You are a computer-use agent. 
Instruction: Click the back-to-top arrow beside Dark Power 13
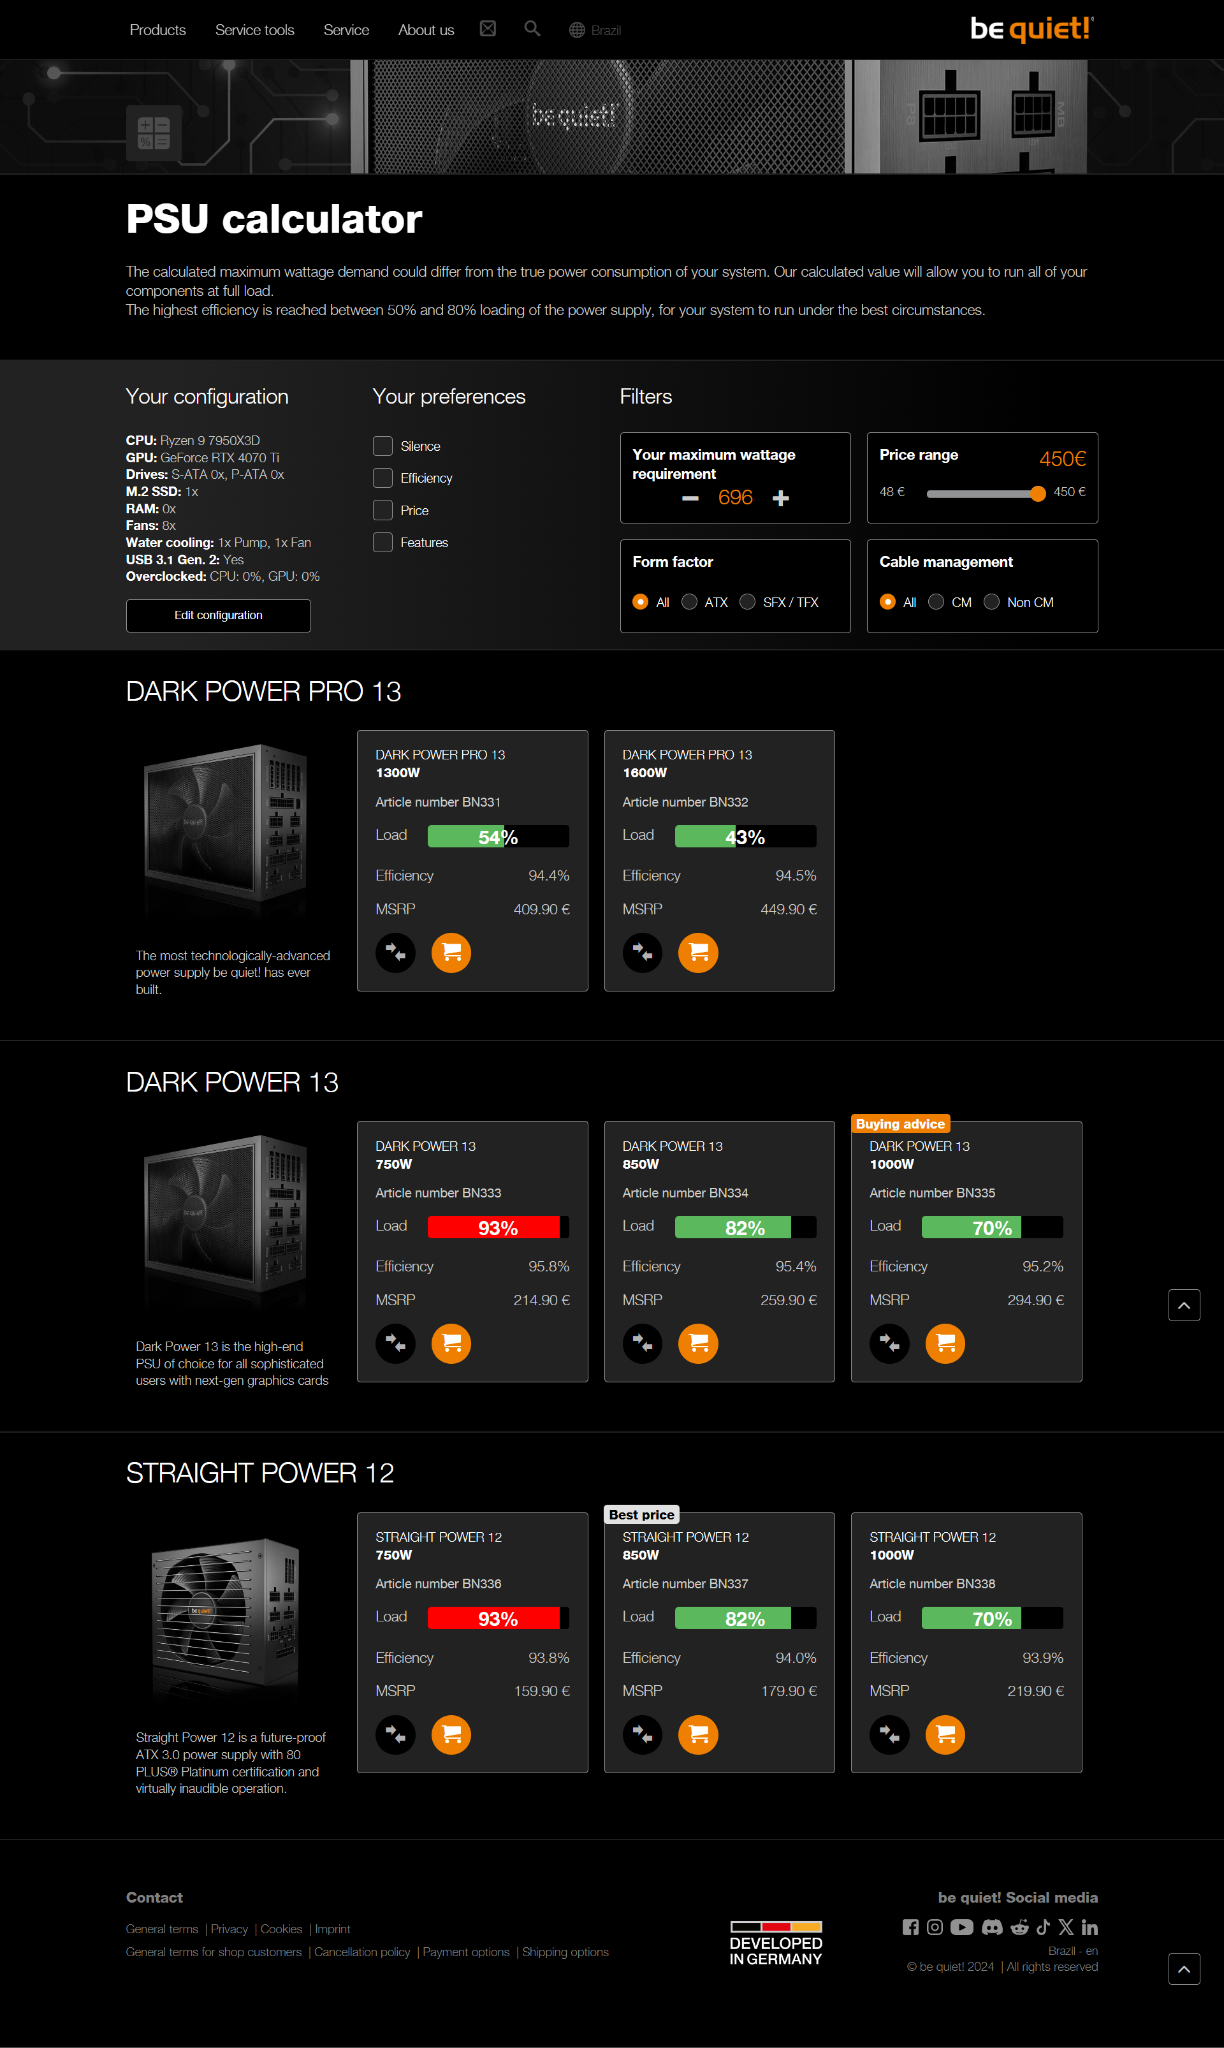tap(1185, 1305)
